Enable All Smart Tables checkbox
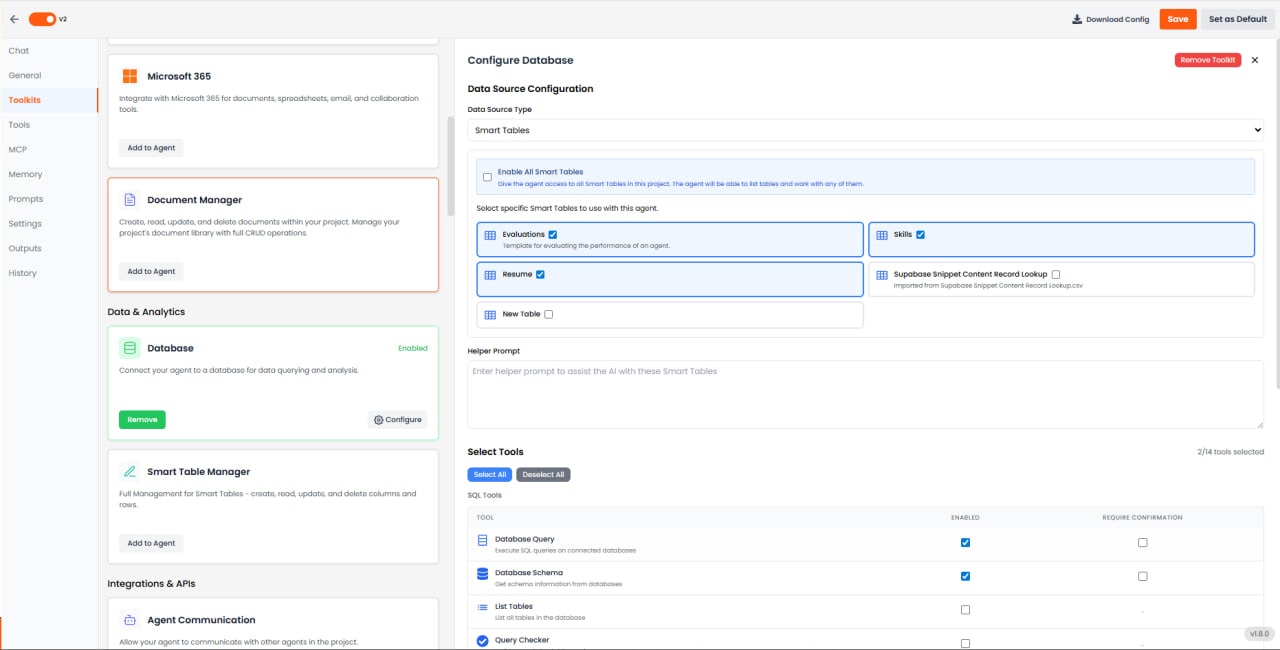Image resolution: width=1280 pixels, height=650 pixels. pos(487,176)
